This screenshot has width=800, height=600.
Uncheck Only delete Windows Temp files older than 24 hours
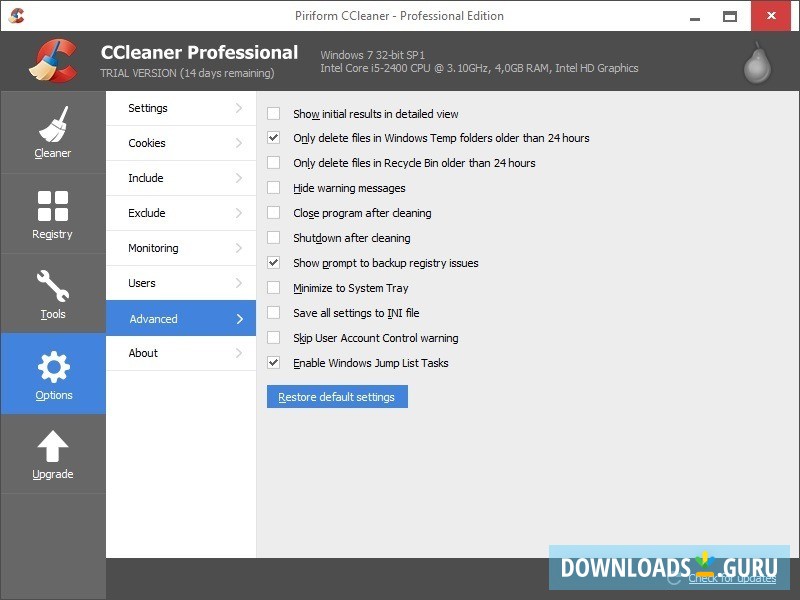273,138
